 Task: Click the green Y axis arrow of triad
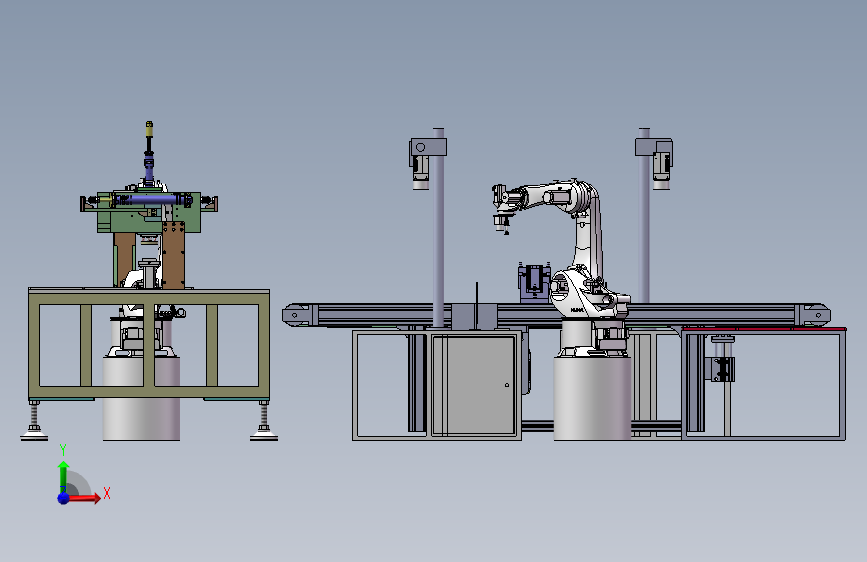pyautogui.click(x=64, y=476)
